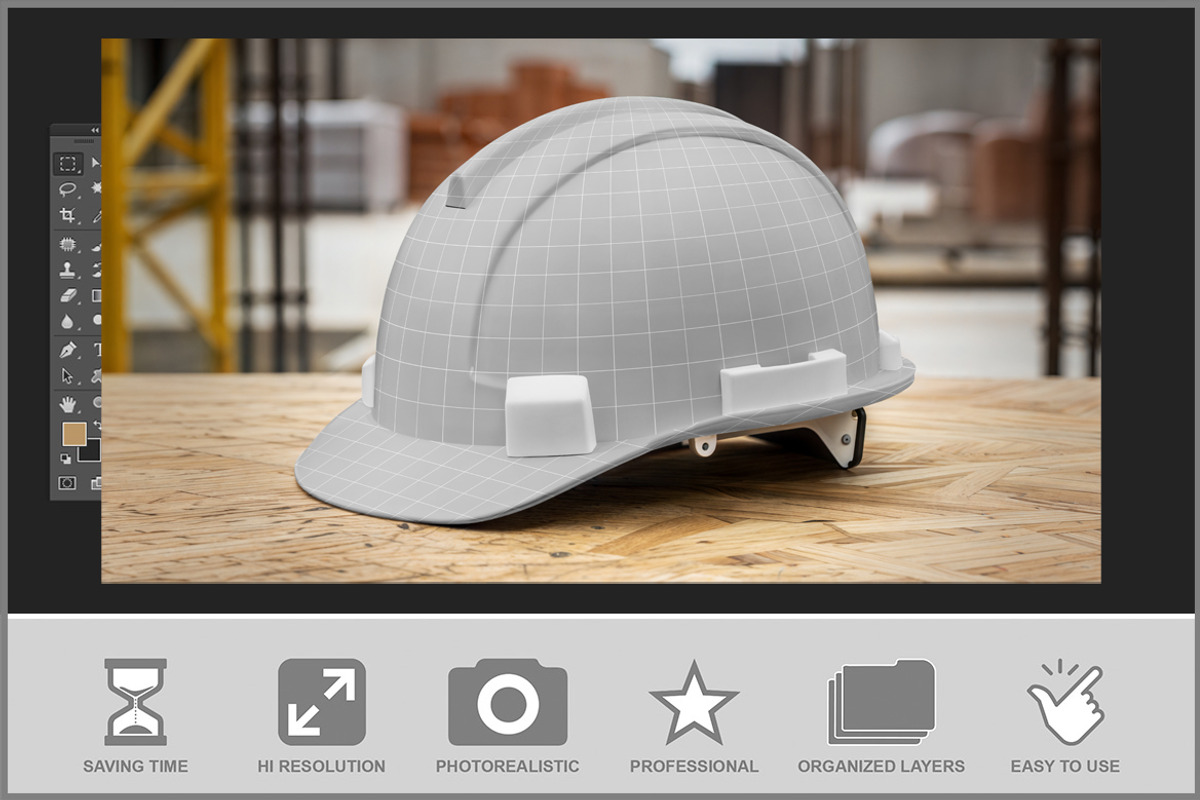
Task: Select the Pen tool
Action: pos(68,350)
